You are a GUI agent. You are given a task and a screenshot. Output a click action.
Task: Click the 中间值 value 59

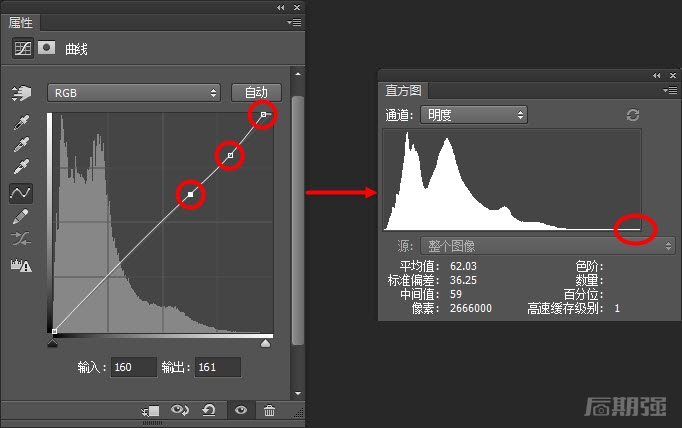click(x=456, y=294)
